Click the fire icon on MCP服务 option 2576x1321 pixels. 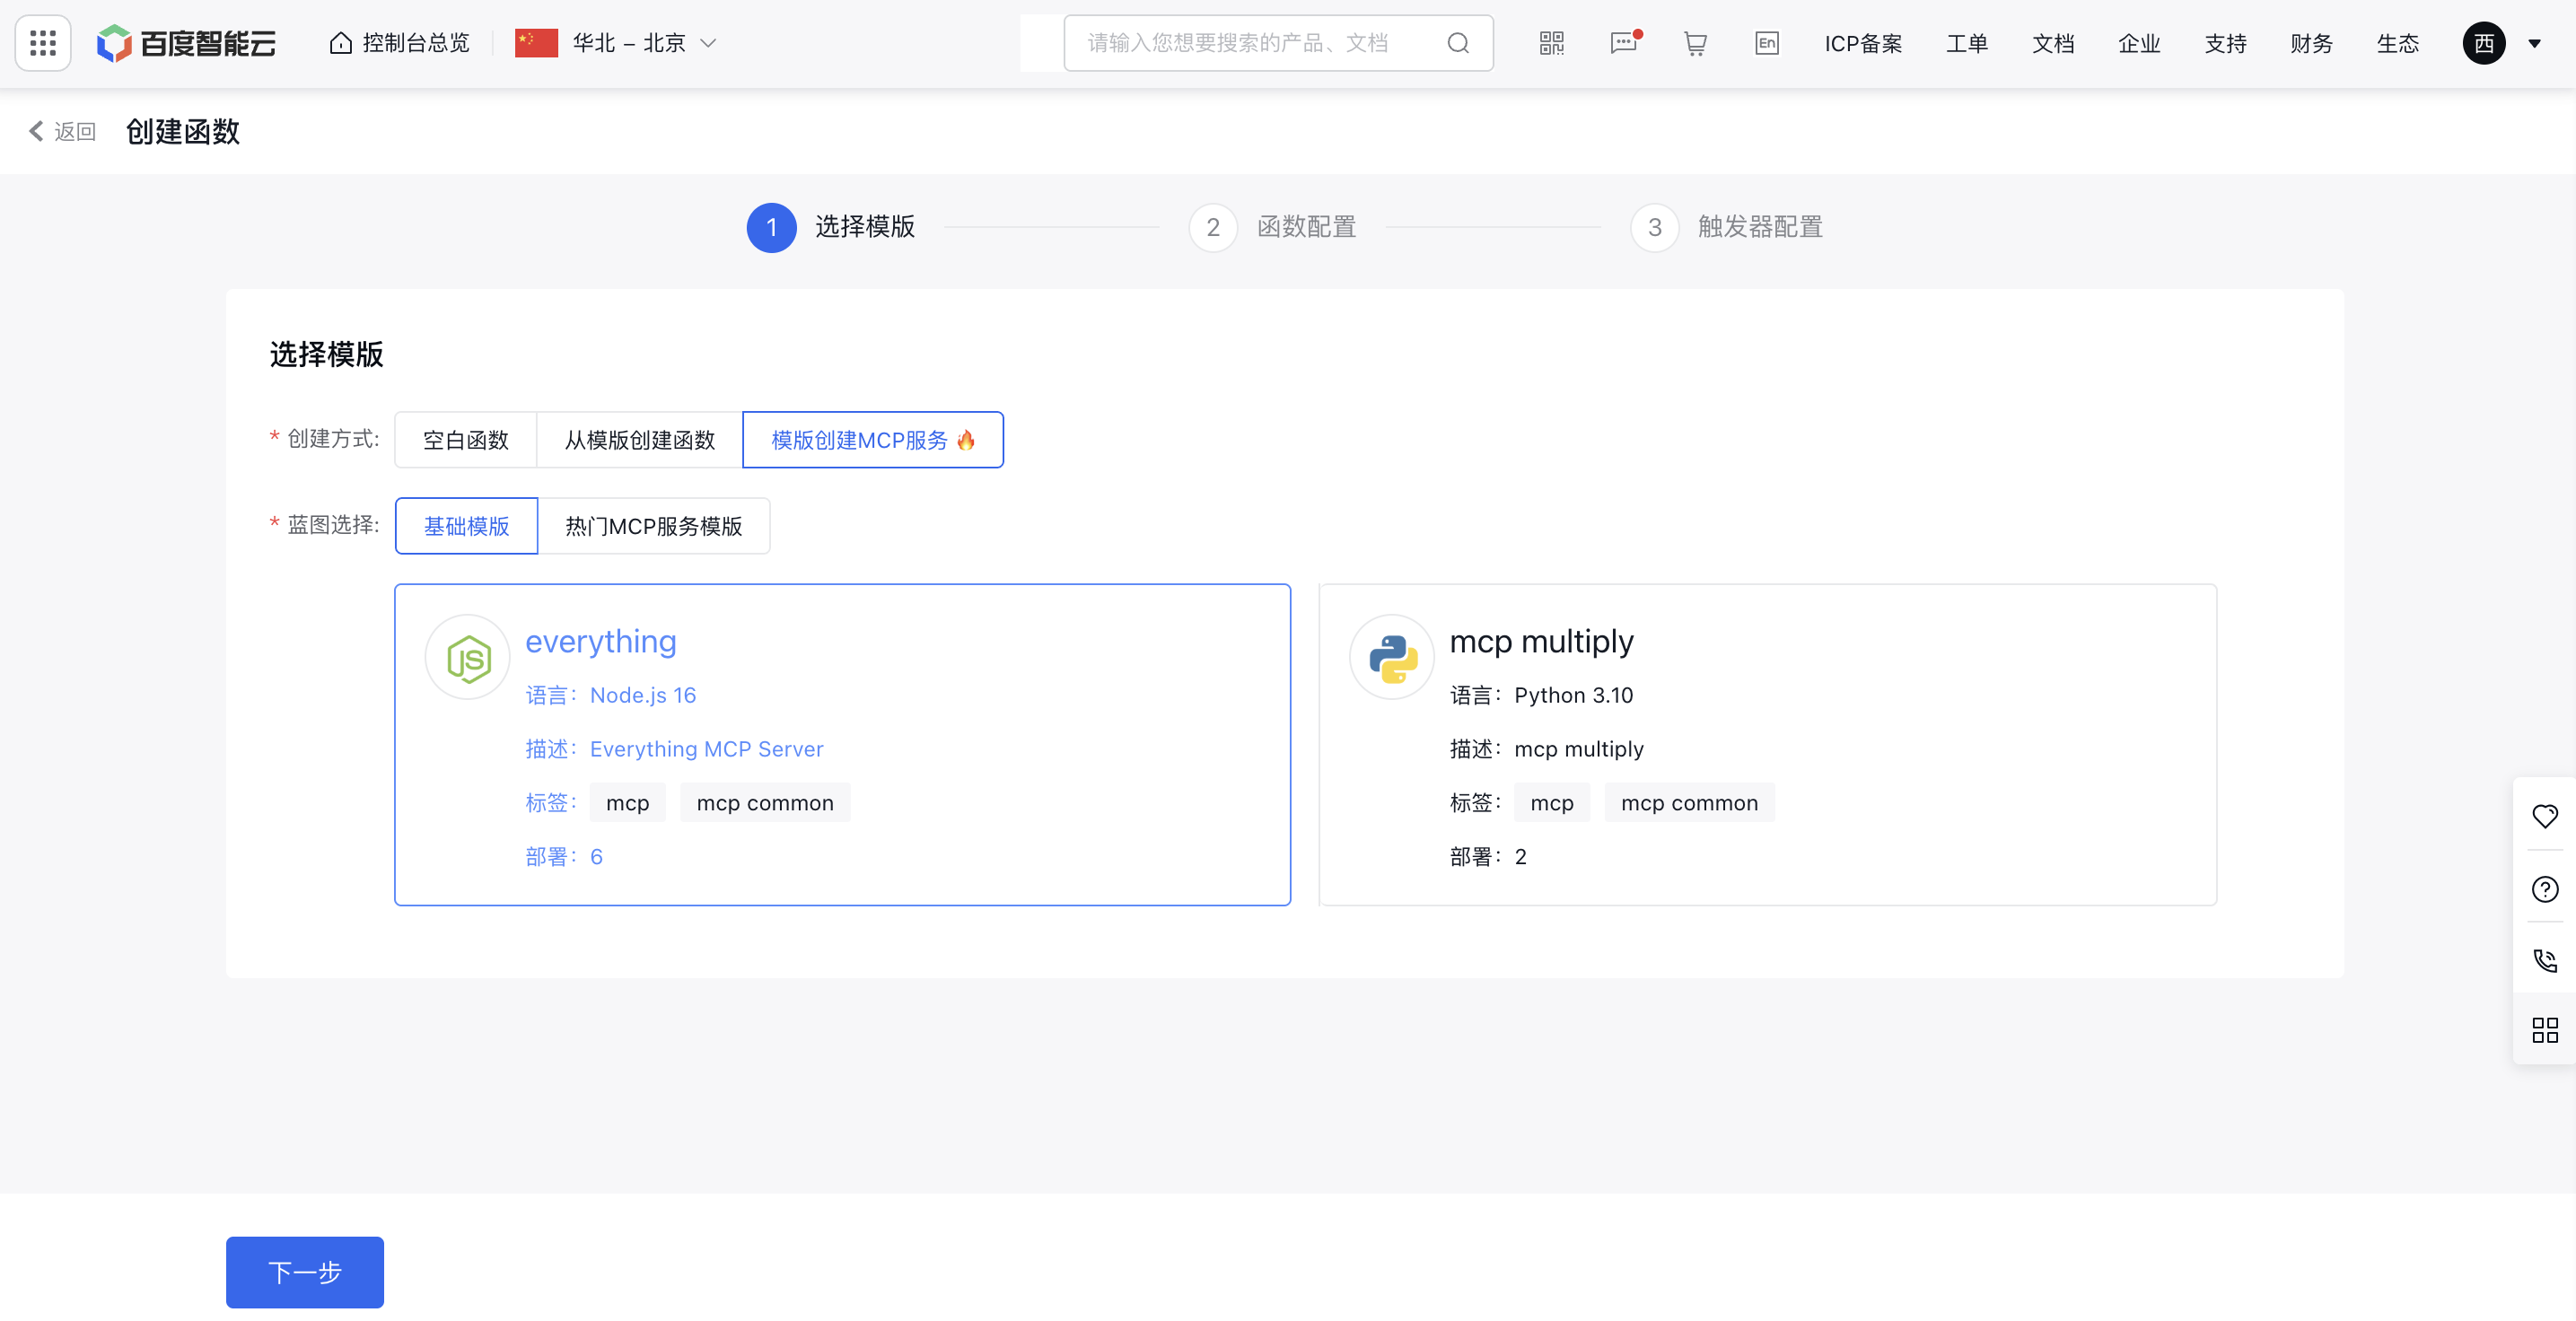point(966,440)
